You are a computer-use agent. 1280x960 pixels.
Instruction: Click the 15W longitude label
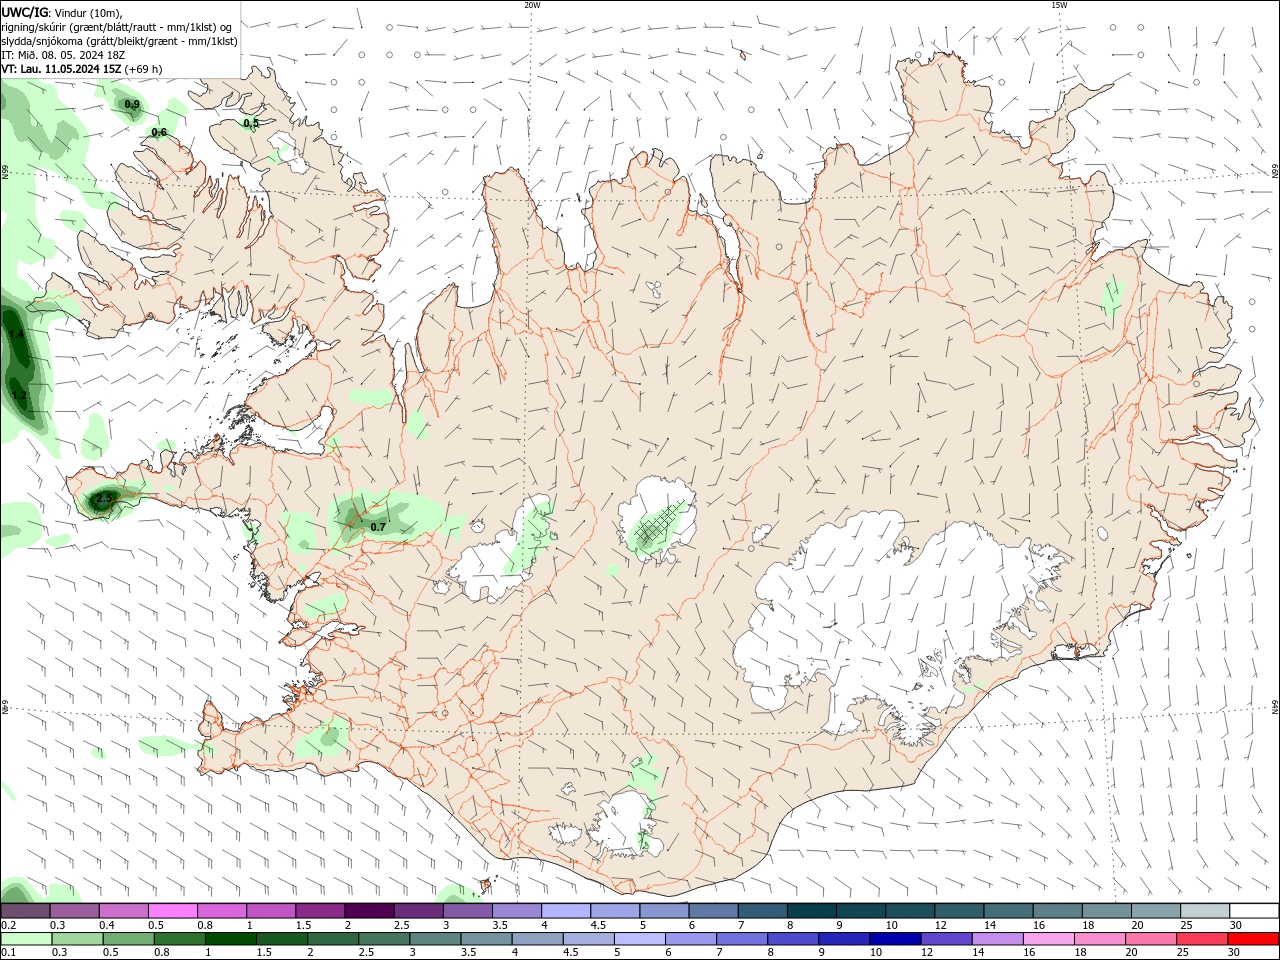pos(1059,5)
